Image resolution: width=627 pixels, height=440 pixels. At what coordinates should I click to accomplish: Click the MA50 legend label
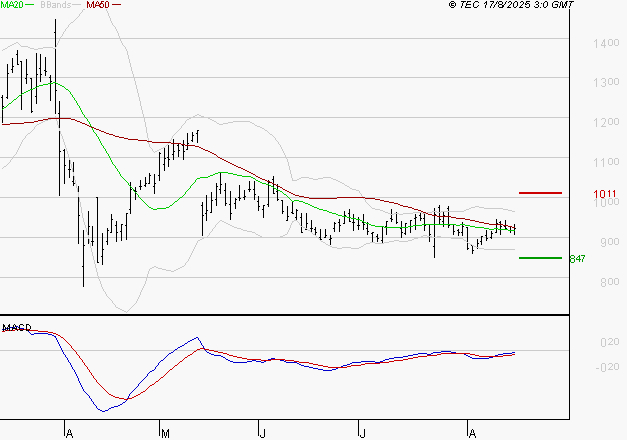(x=98, y=5)
